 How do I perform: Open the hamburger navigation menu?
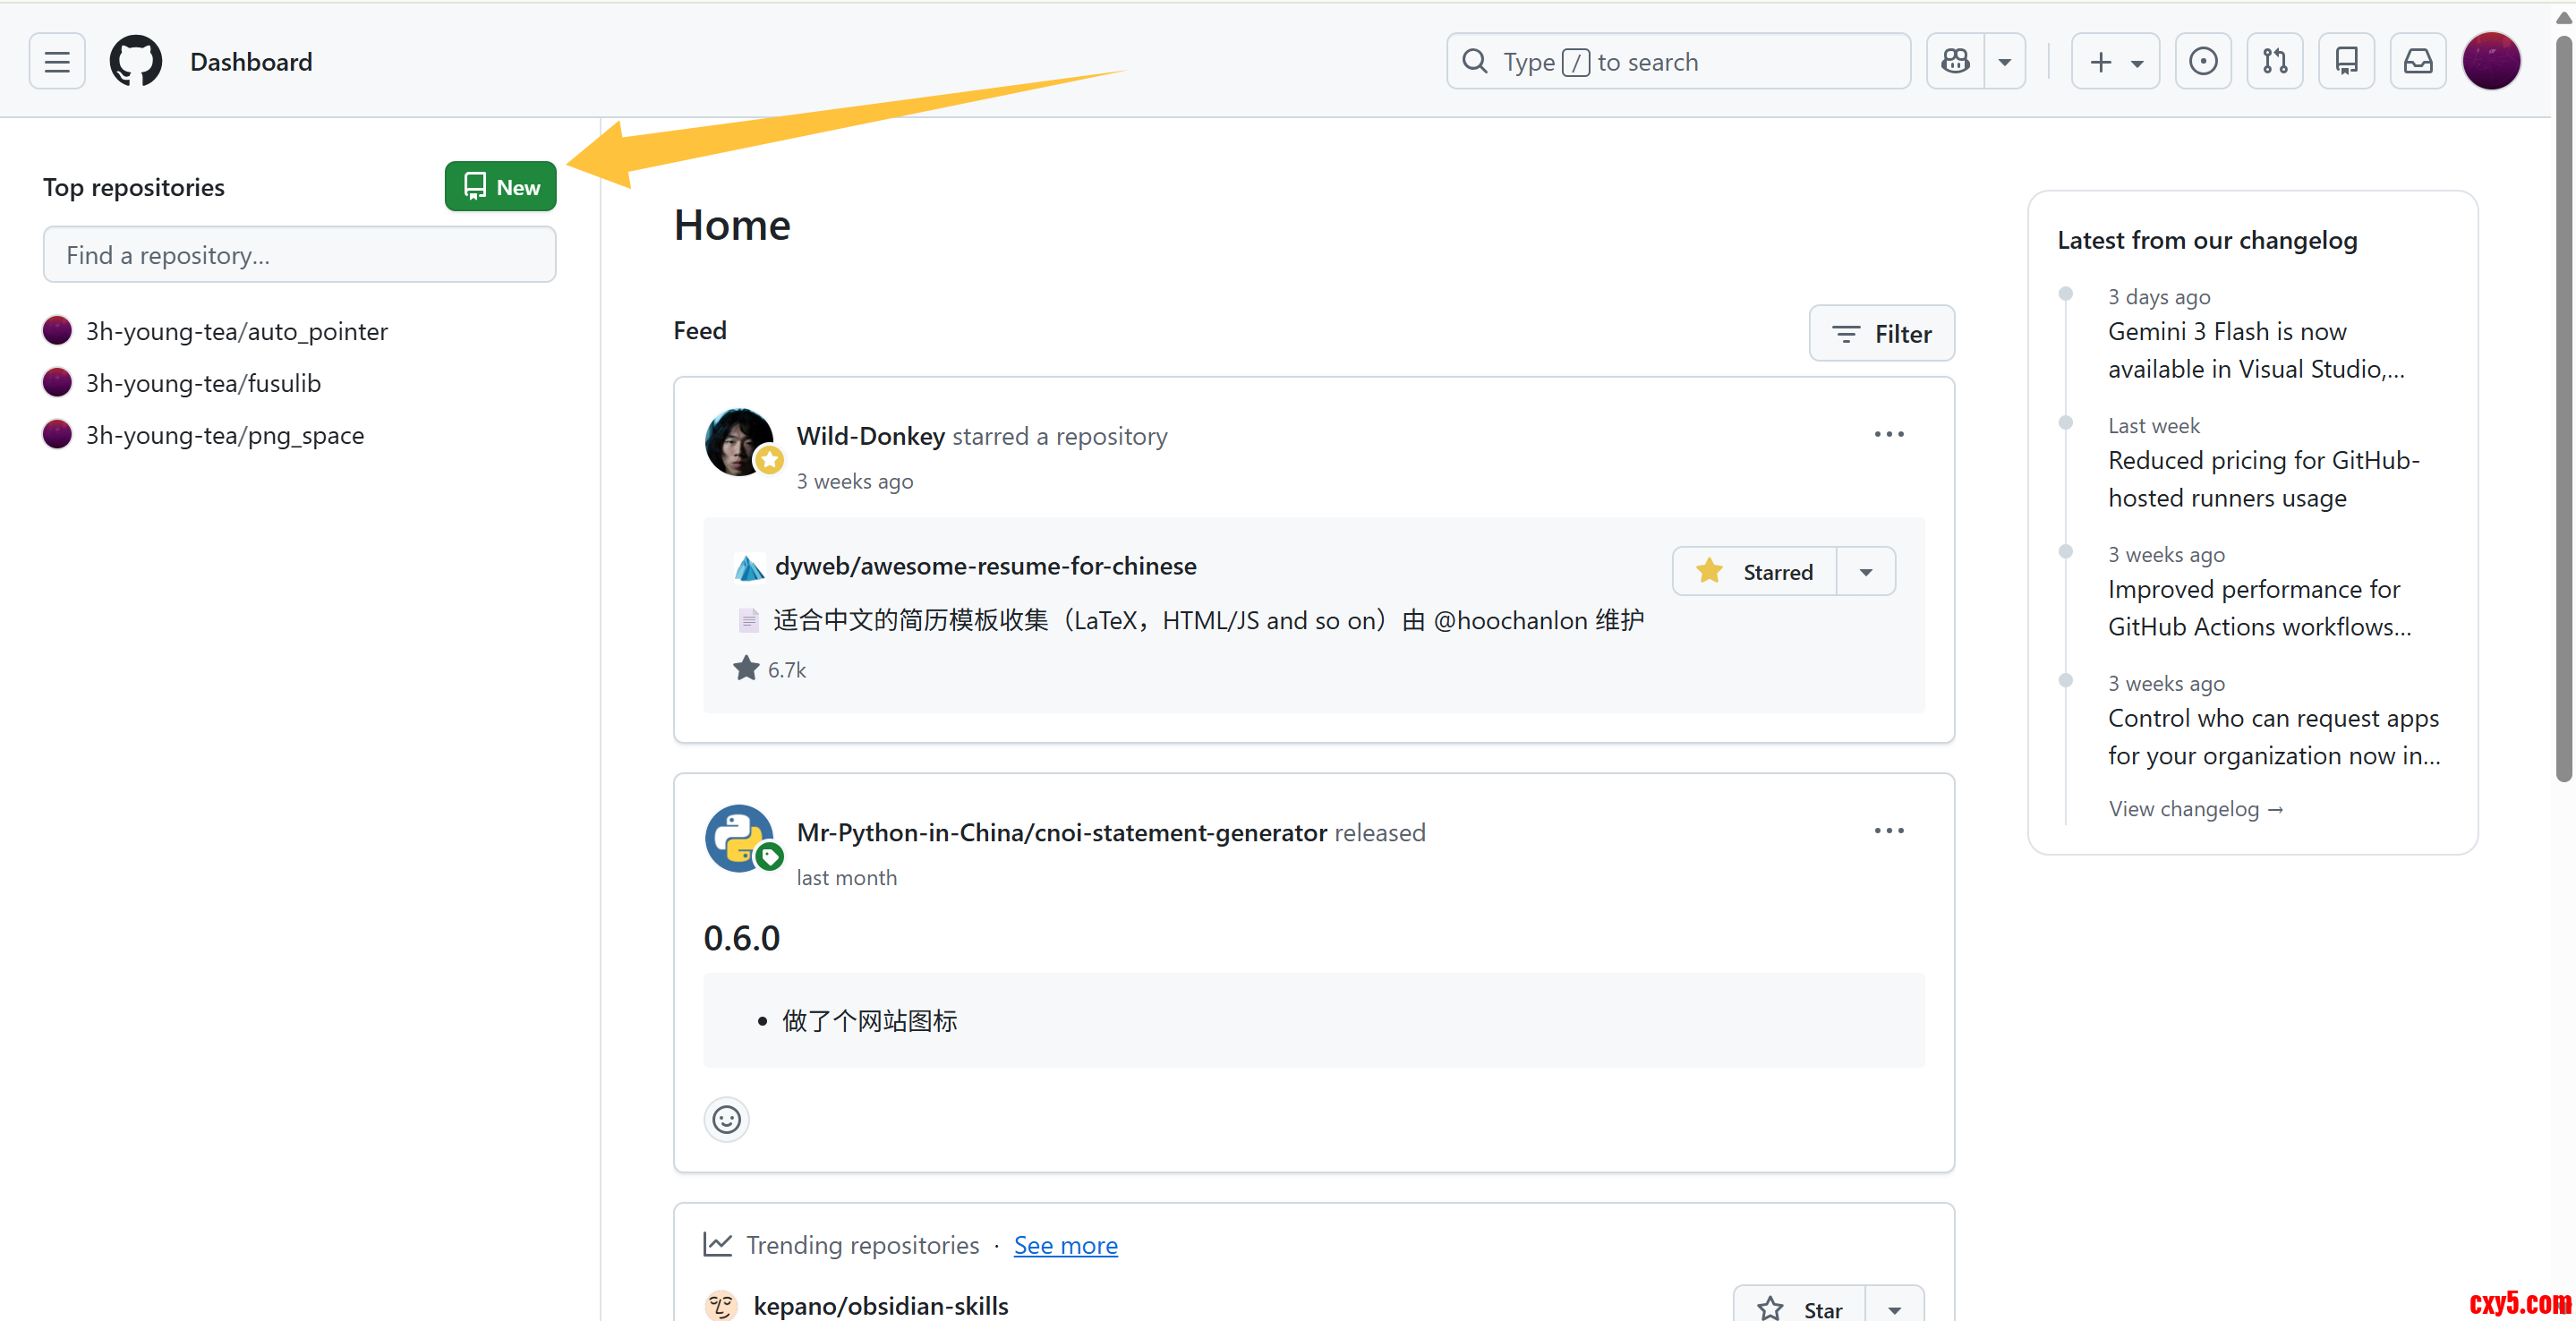(x=57, y=62)
